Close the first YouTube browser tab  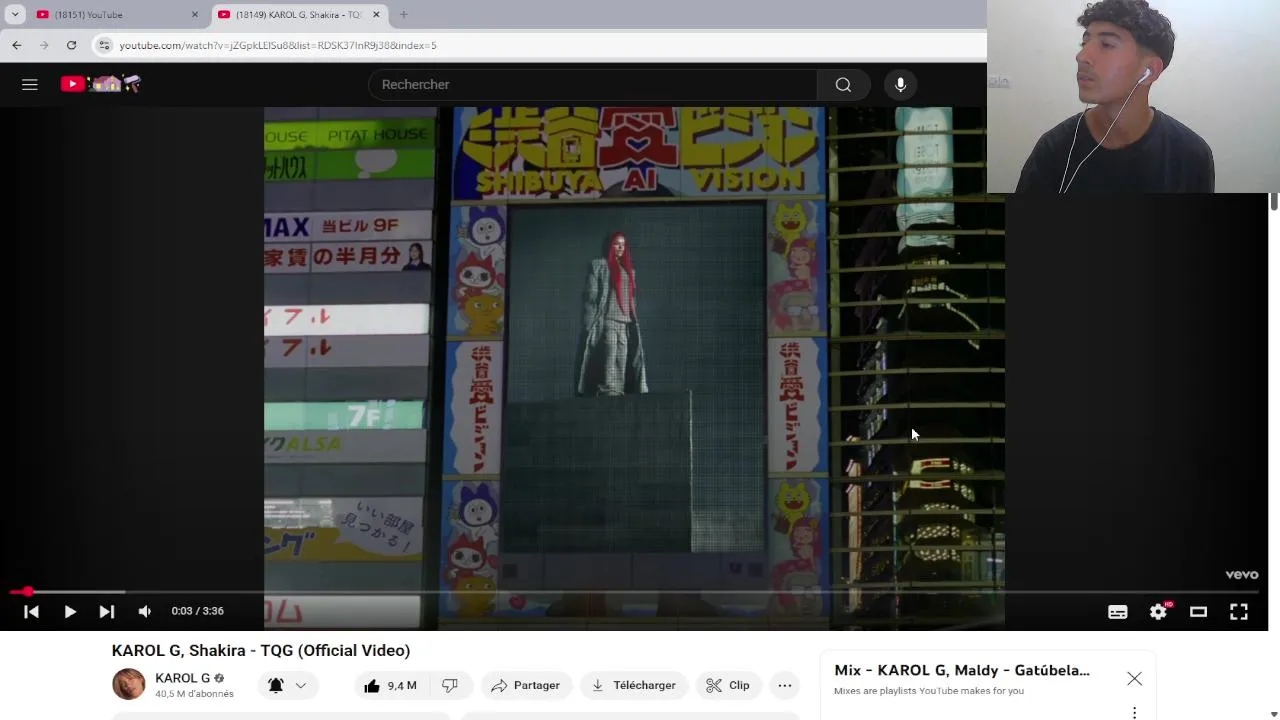pos(195,15)
